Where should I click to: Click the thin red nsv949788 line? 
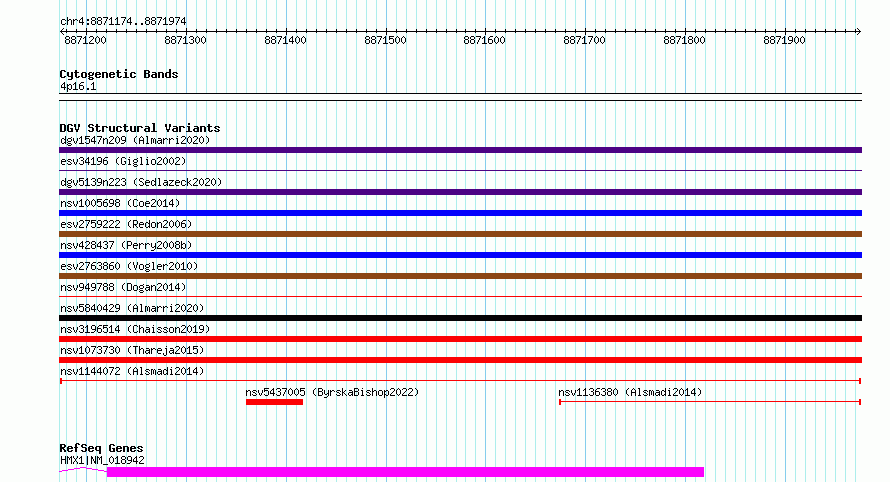pos(460,296)
